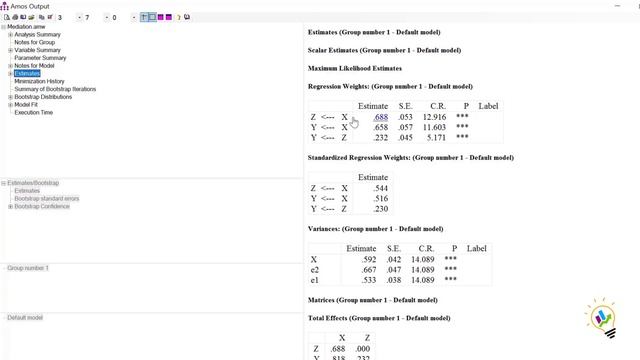Click the .533 variance estimate for e1
This screenshot has width=640, height=360.
click(x=369, y=280)
